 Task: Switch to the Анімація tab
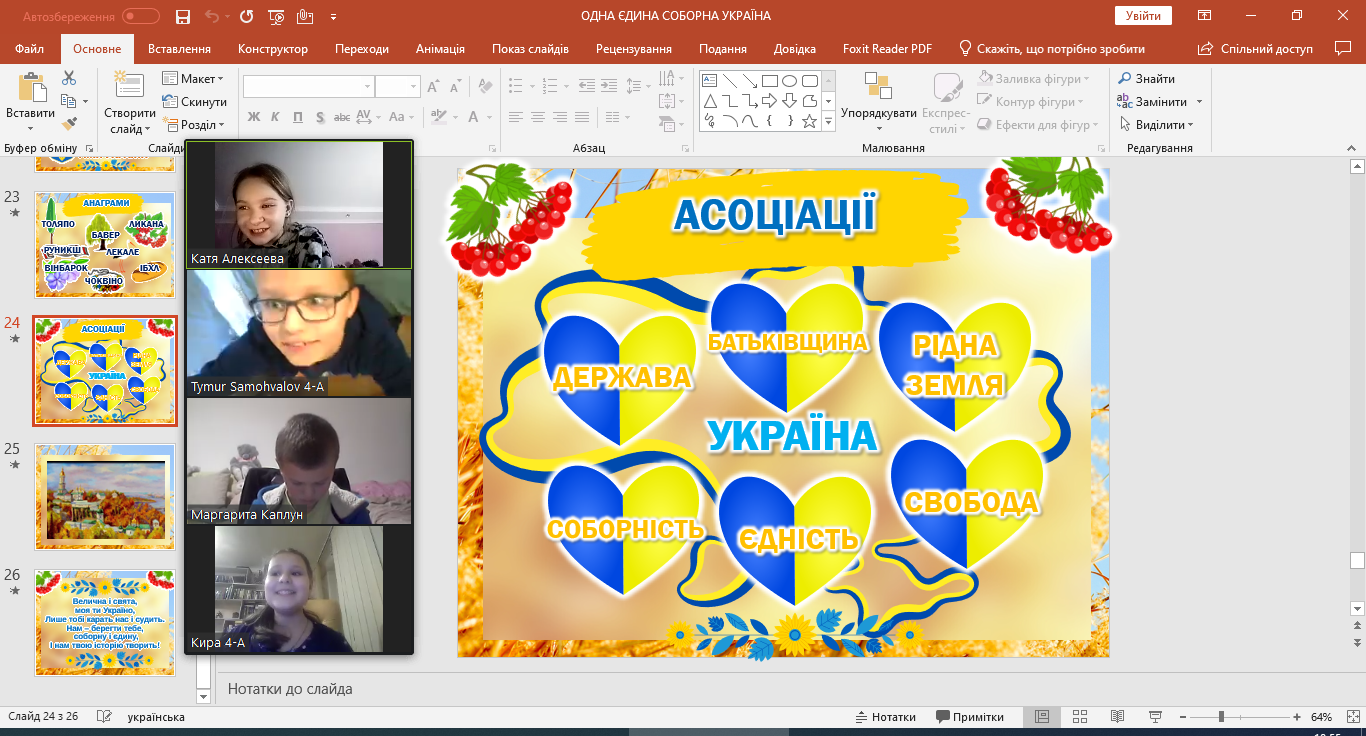(x=440, y=49)
